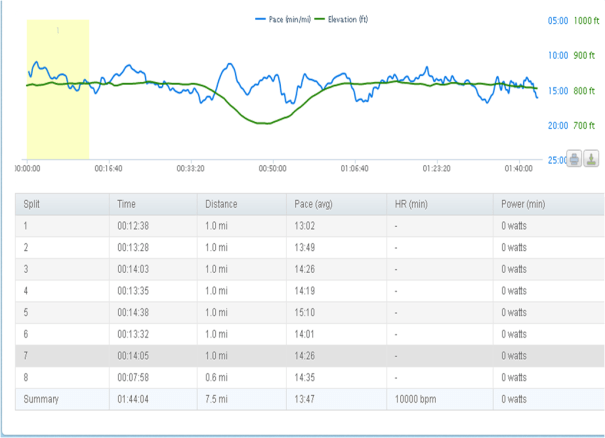Click the download chart icon
This screenshot has height=438, width=605.
591,158
